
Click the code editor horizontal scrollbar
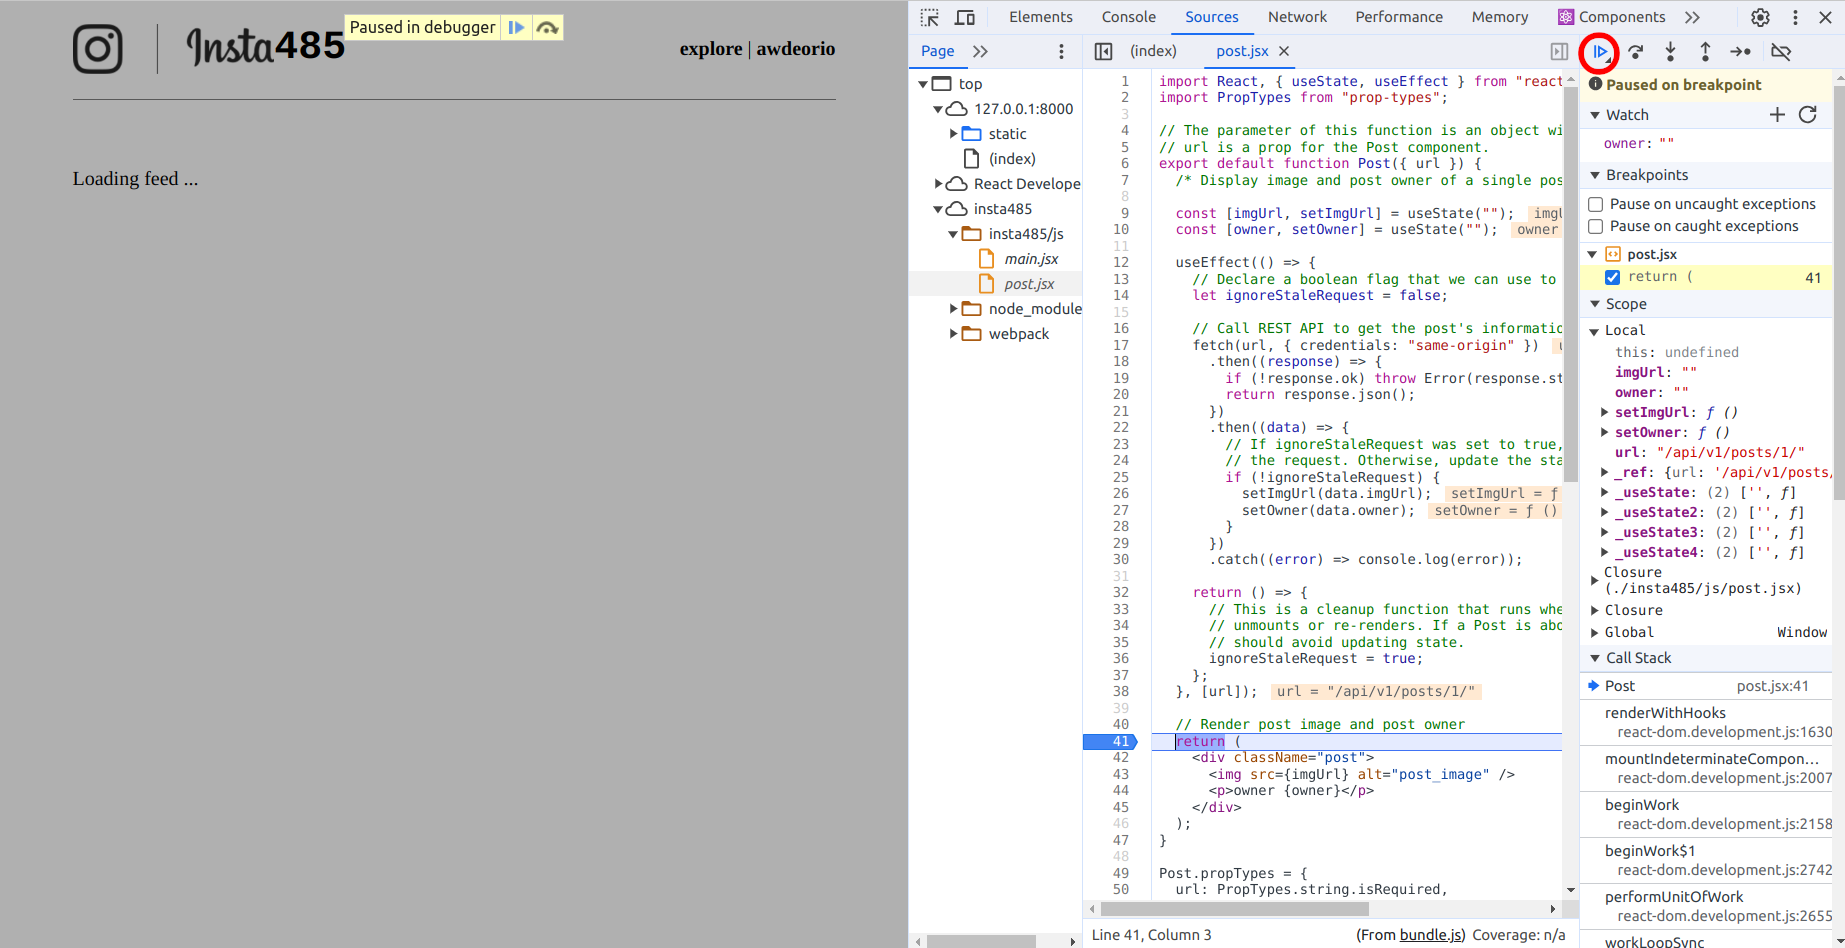coord(1235,909)
